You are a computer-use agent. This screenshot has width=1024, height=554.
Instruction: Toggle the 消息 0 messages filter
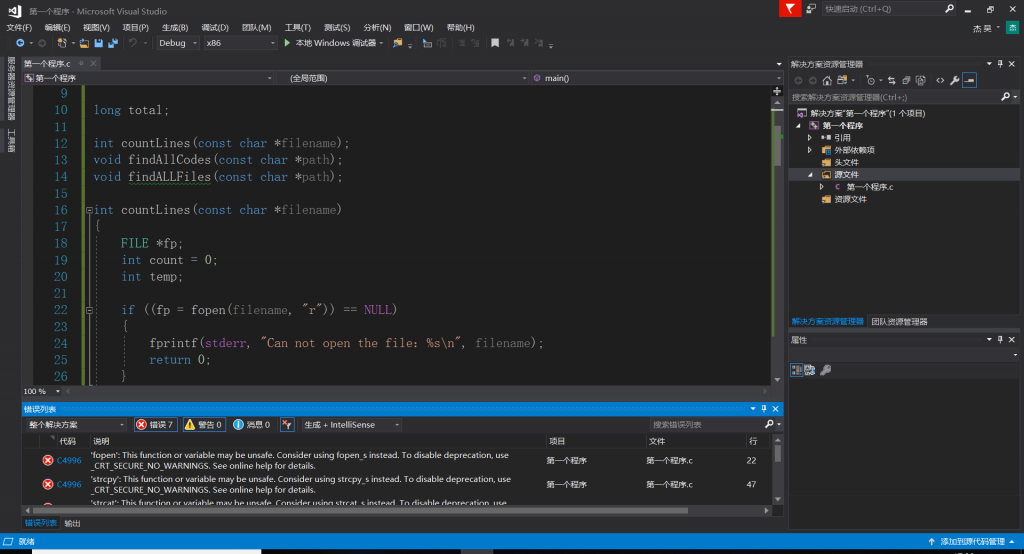(x=252, y=425)
